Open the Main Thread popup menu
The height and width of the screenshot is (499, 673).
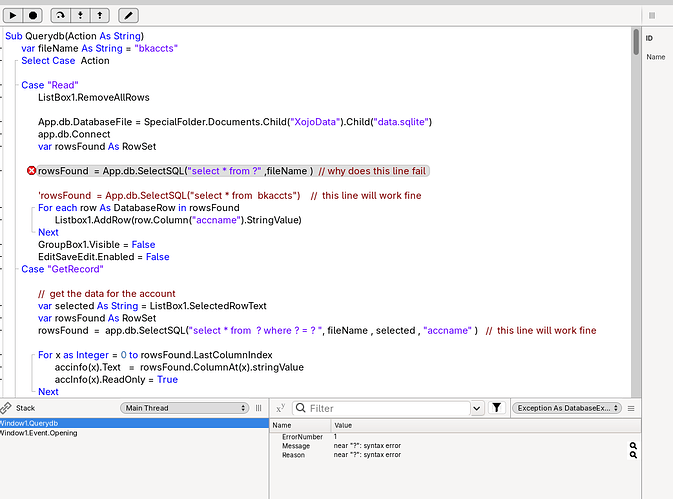185,408
